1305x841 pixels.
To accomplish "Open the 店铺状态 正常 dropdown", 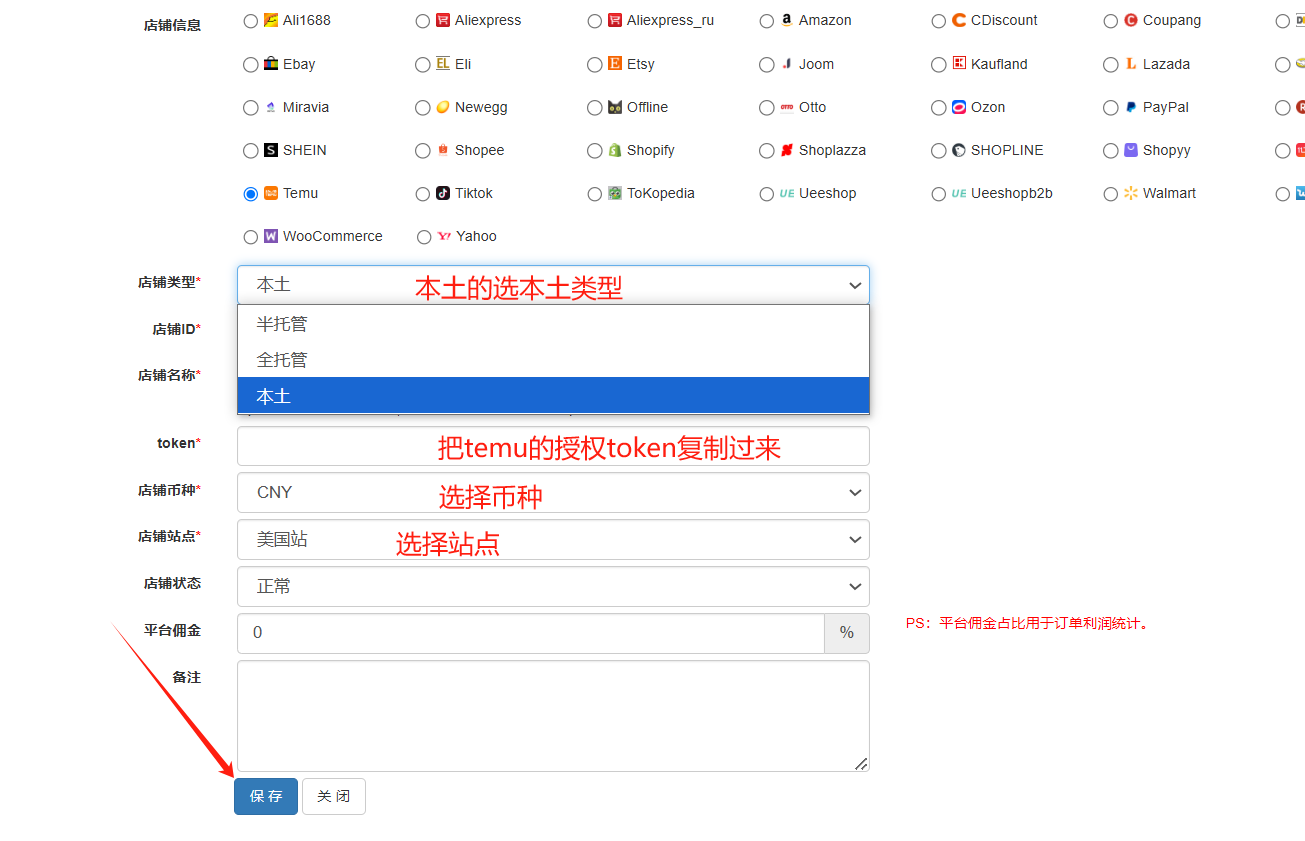I will pyautogui.click(x=553, y=586).
